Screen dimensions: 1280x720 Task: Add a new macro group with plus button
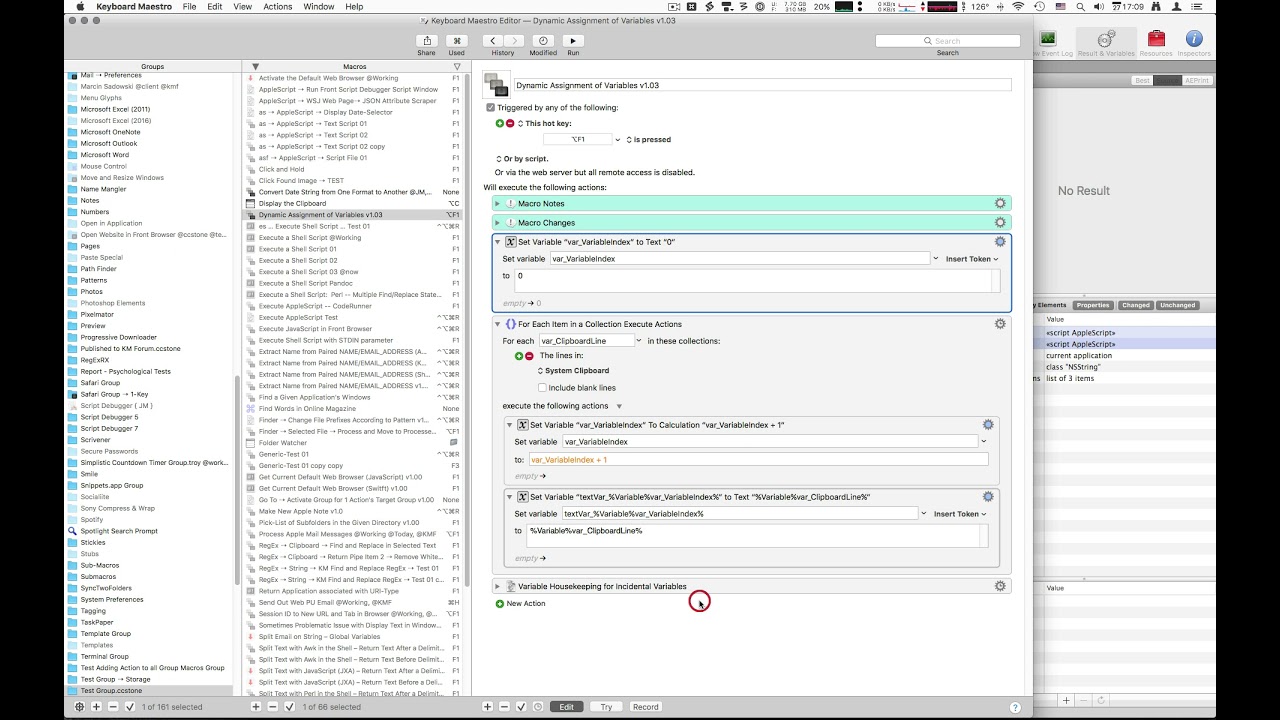(x=96, y=707)
